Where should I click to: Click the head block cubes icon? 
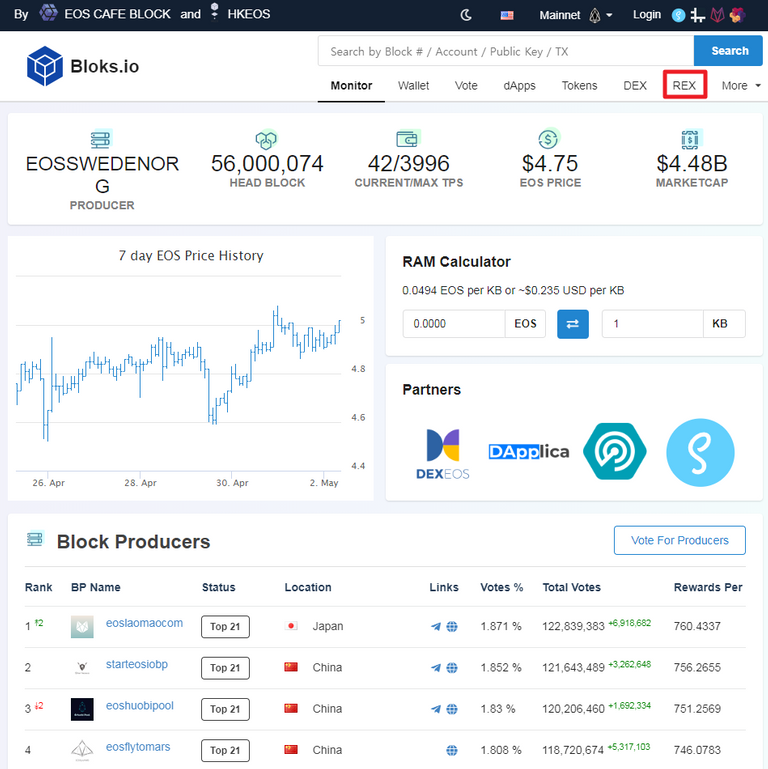tap(266, 139)
